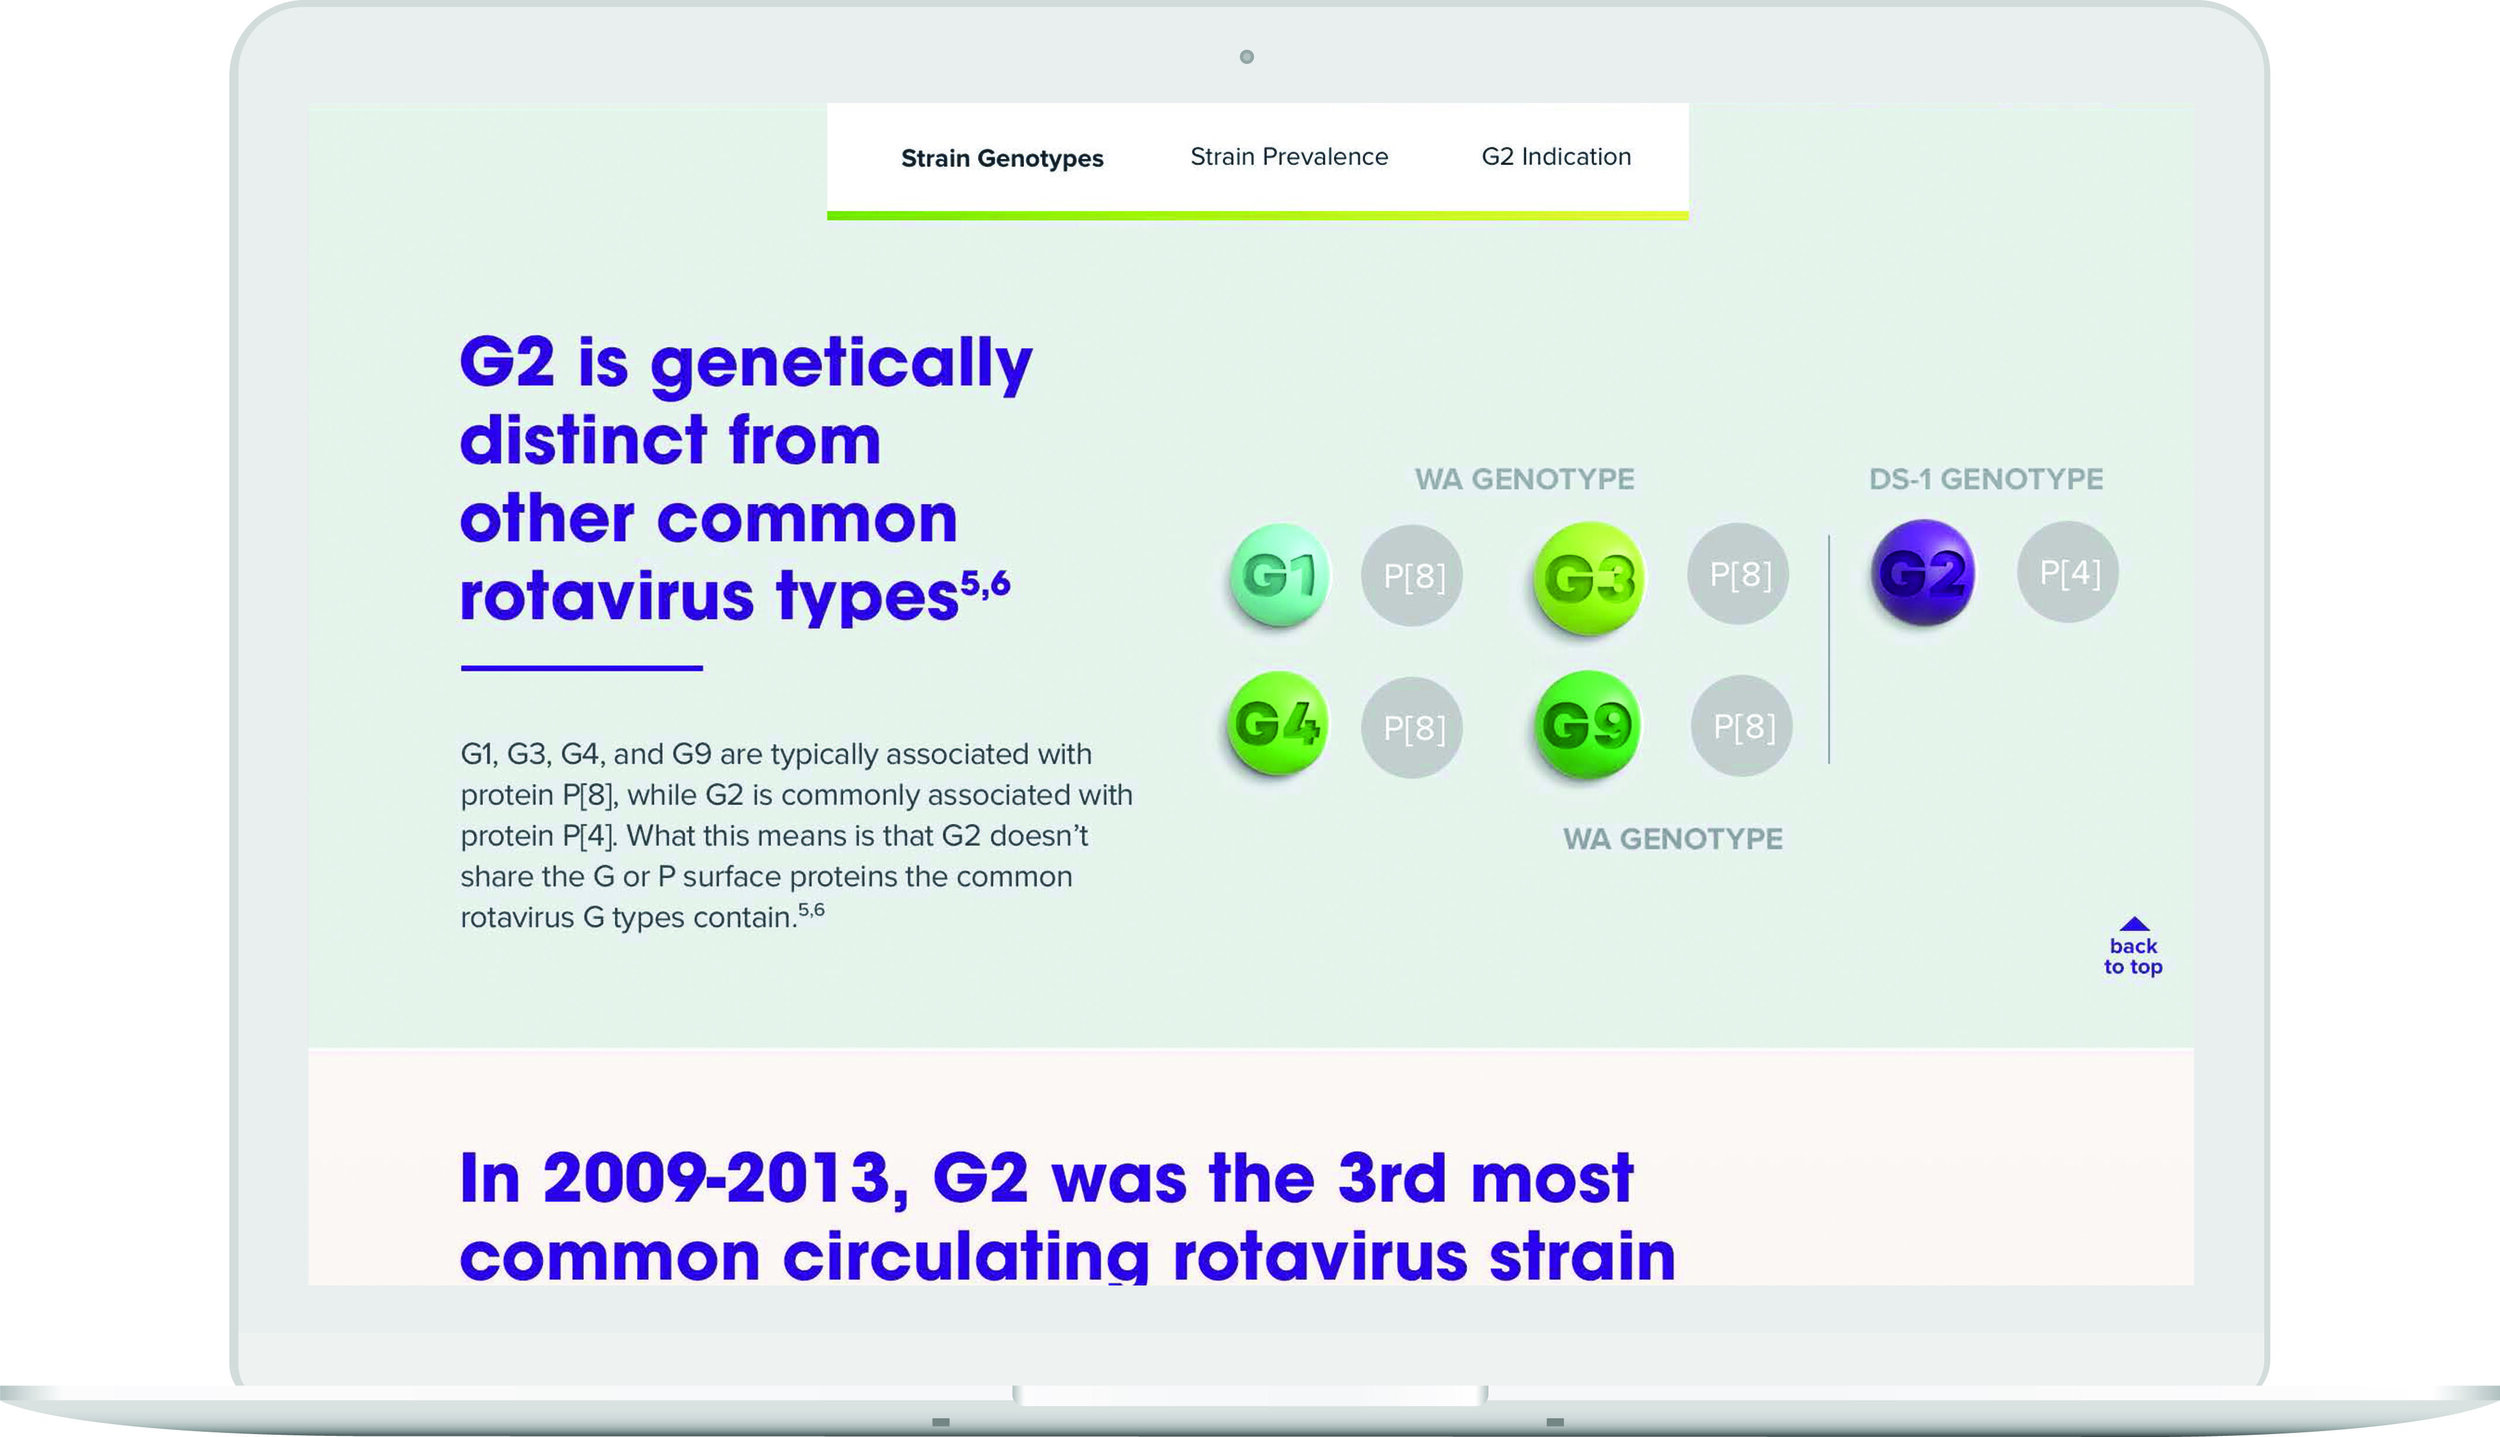Click the upper WA GENOTYPE label
The width and height of the screenshot is (2500, 1437).
(x=1524, y=479)
